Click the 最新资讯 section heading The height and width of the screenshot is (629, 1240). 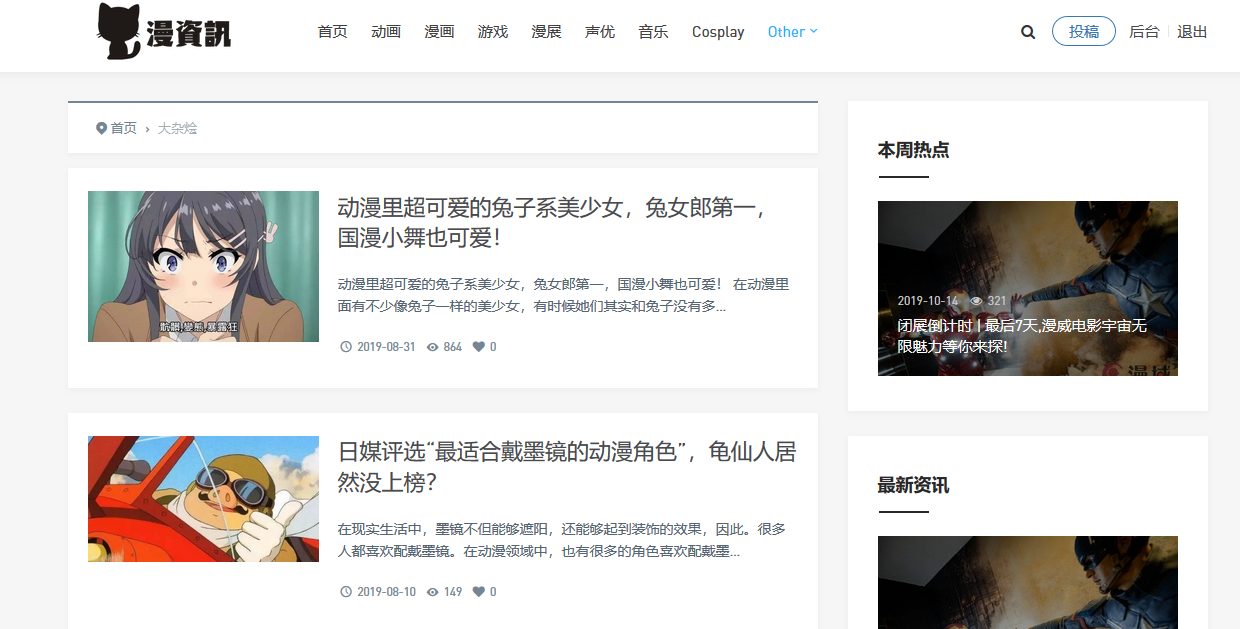913,485
